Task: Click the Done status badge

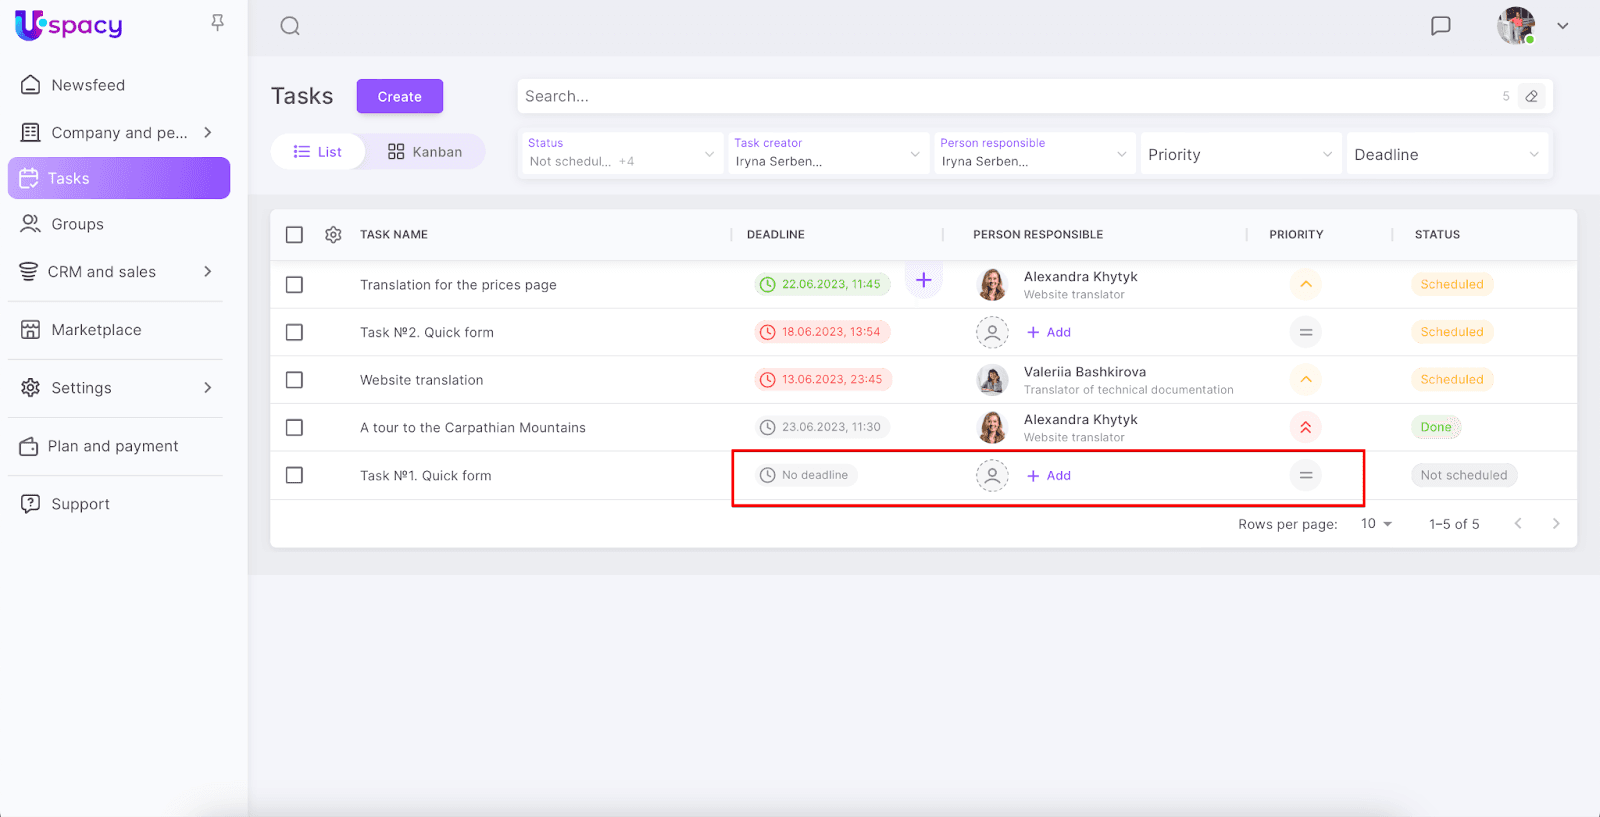Action: click(1435, 428)
